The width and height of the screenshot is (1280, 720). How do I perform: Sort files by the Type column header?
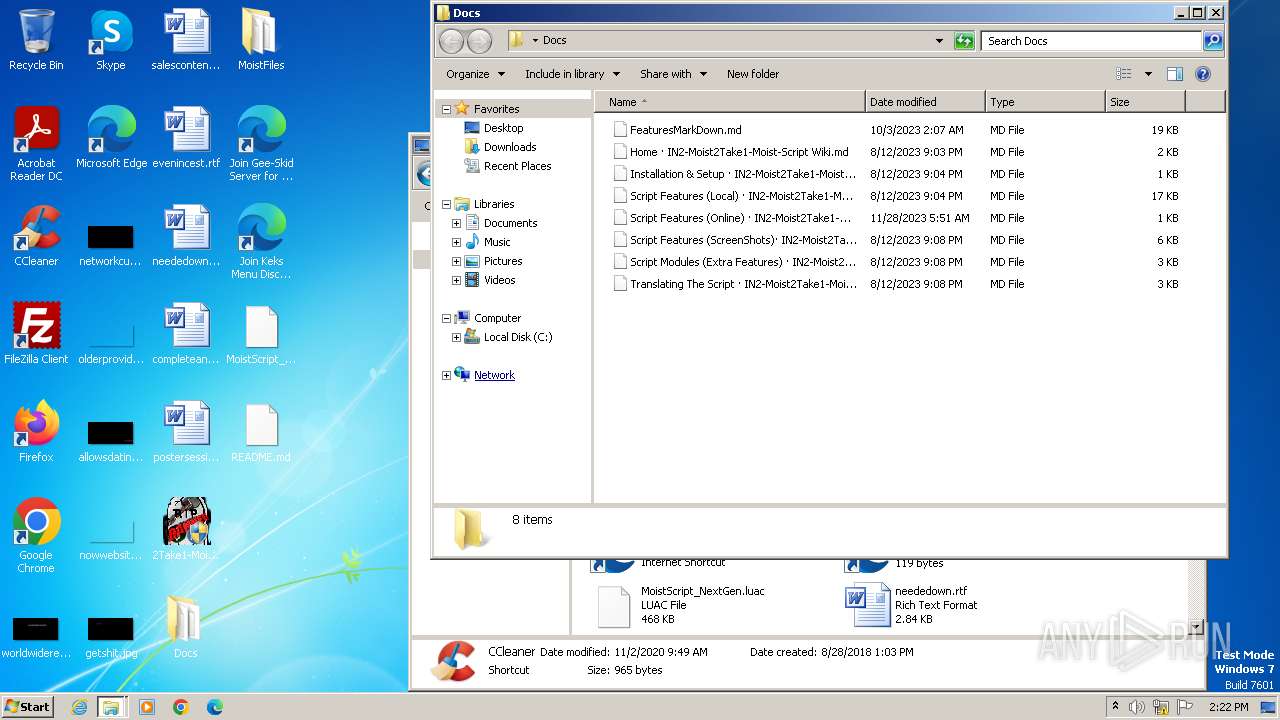(1045, 102)
